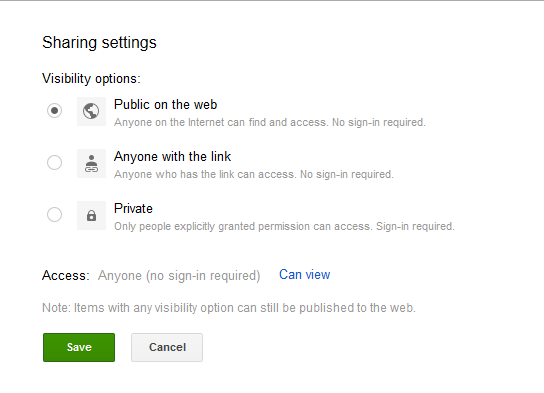Viewport: 544px width, 393px height.
Task: Choose the Private radio button
Action: pyautogui.click(x=54, y=214)
